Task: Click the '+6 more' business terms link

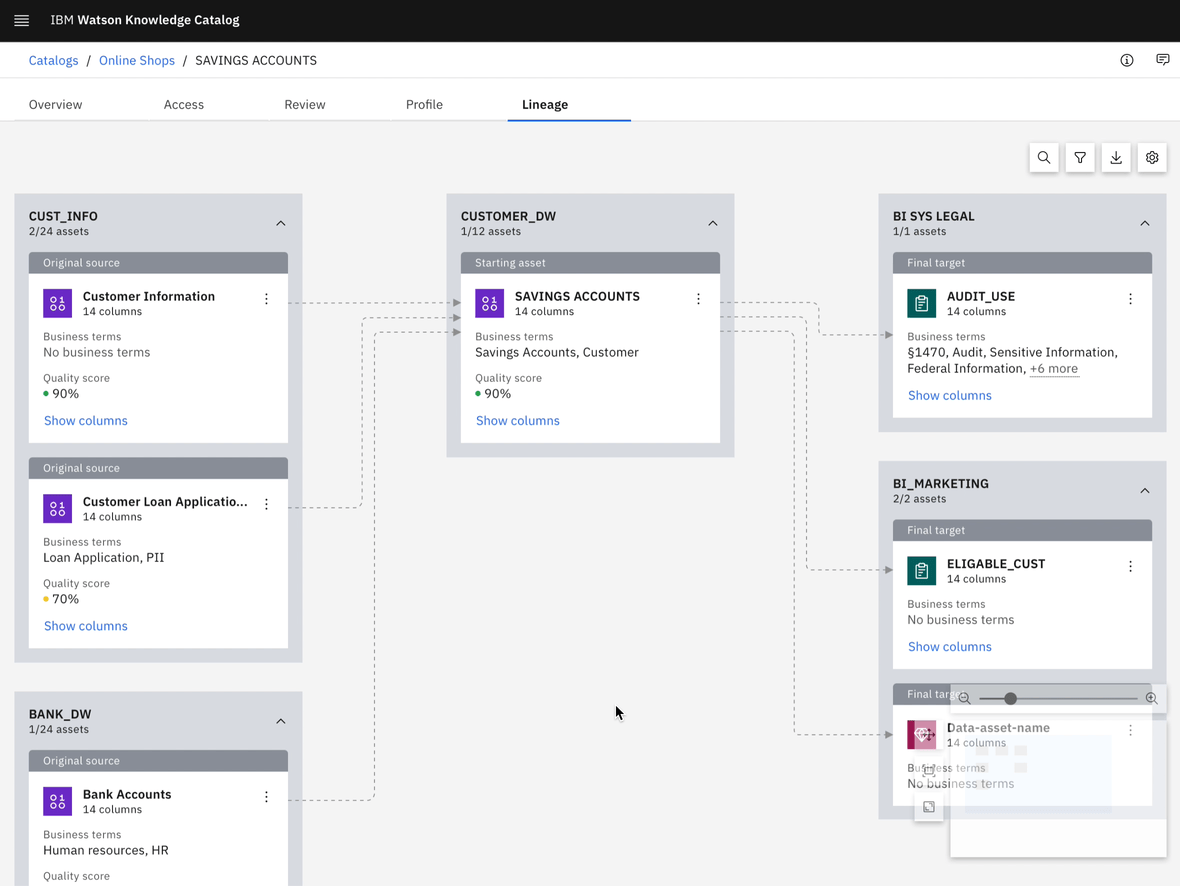Action: (1054, 369)
